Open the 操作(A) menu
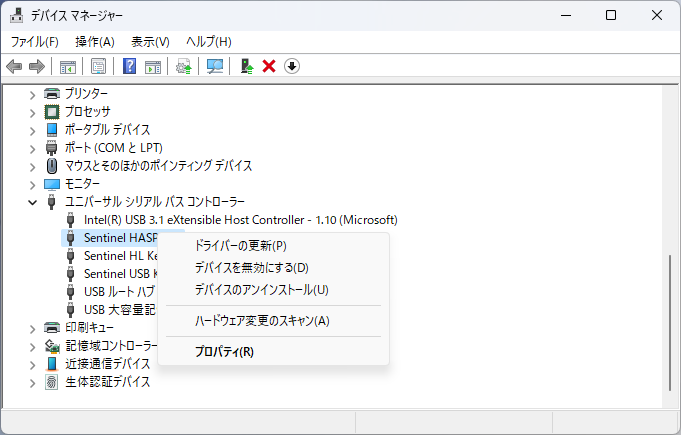Screen dimensions: 681x435 (95, 41)
